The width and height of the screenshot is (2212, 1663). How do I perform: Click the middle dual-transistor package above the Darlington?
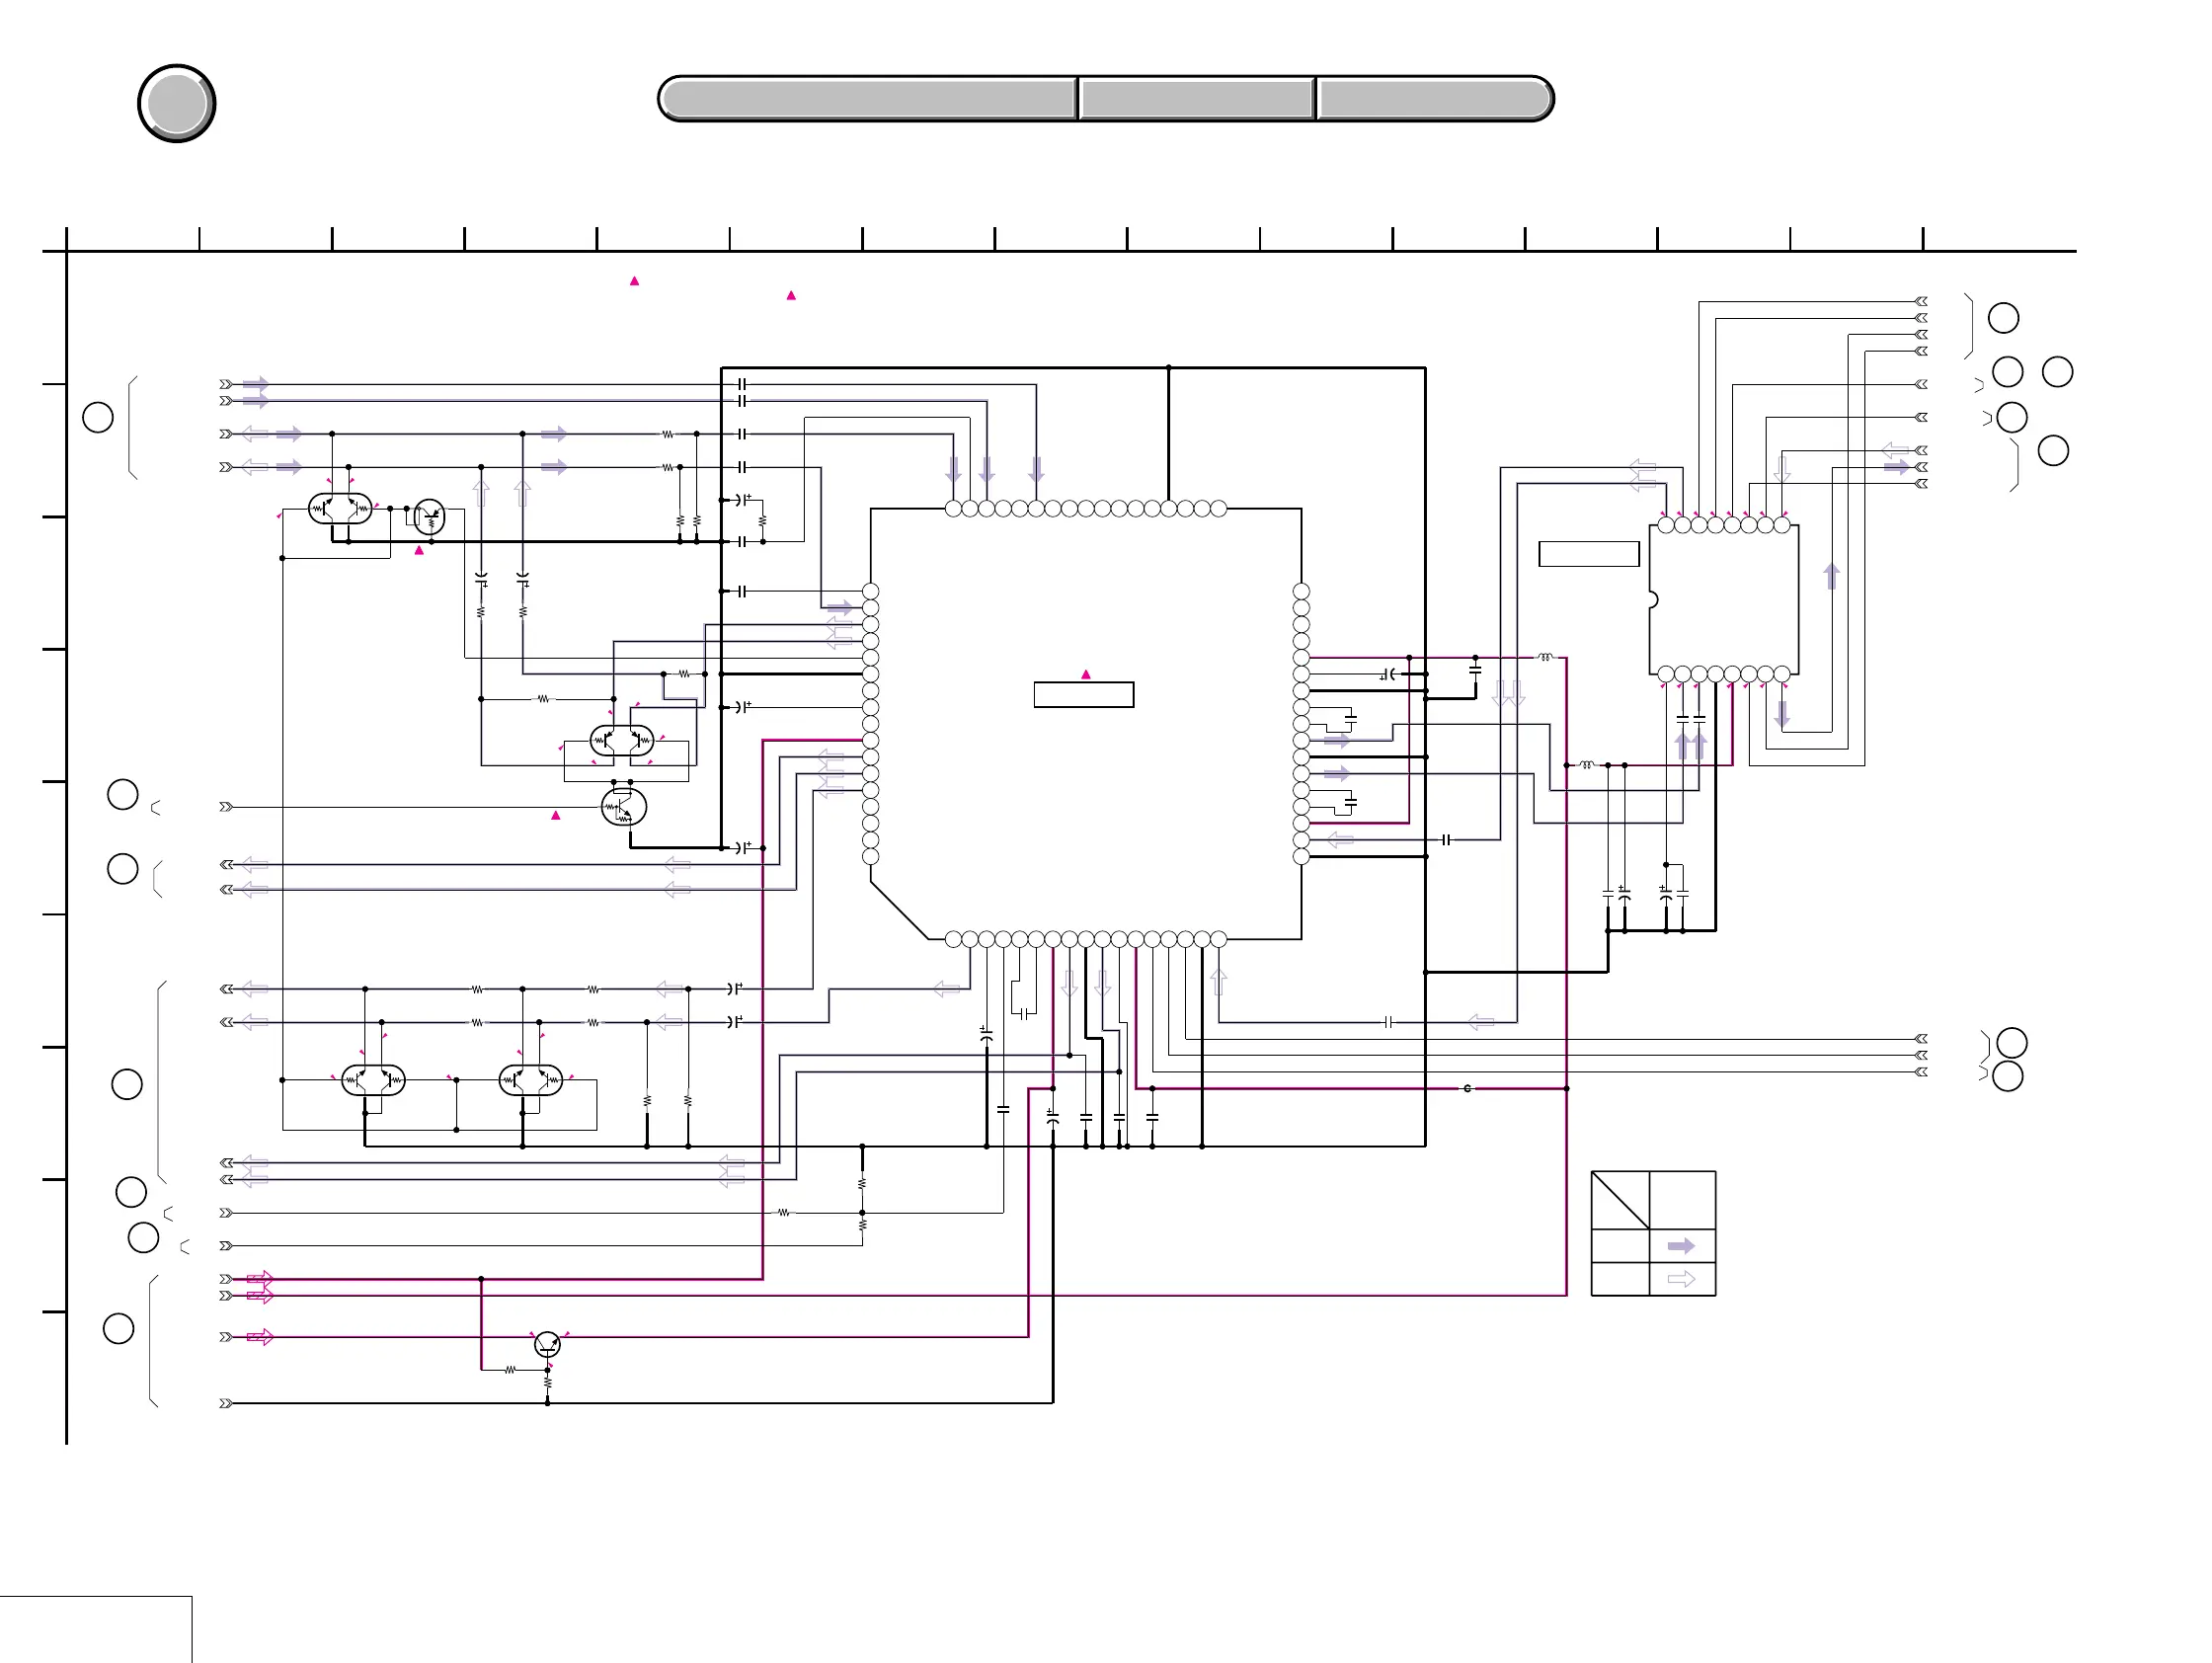622,741
